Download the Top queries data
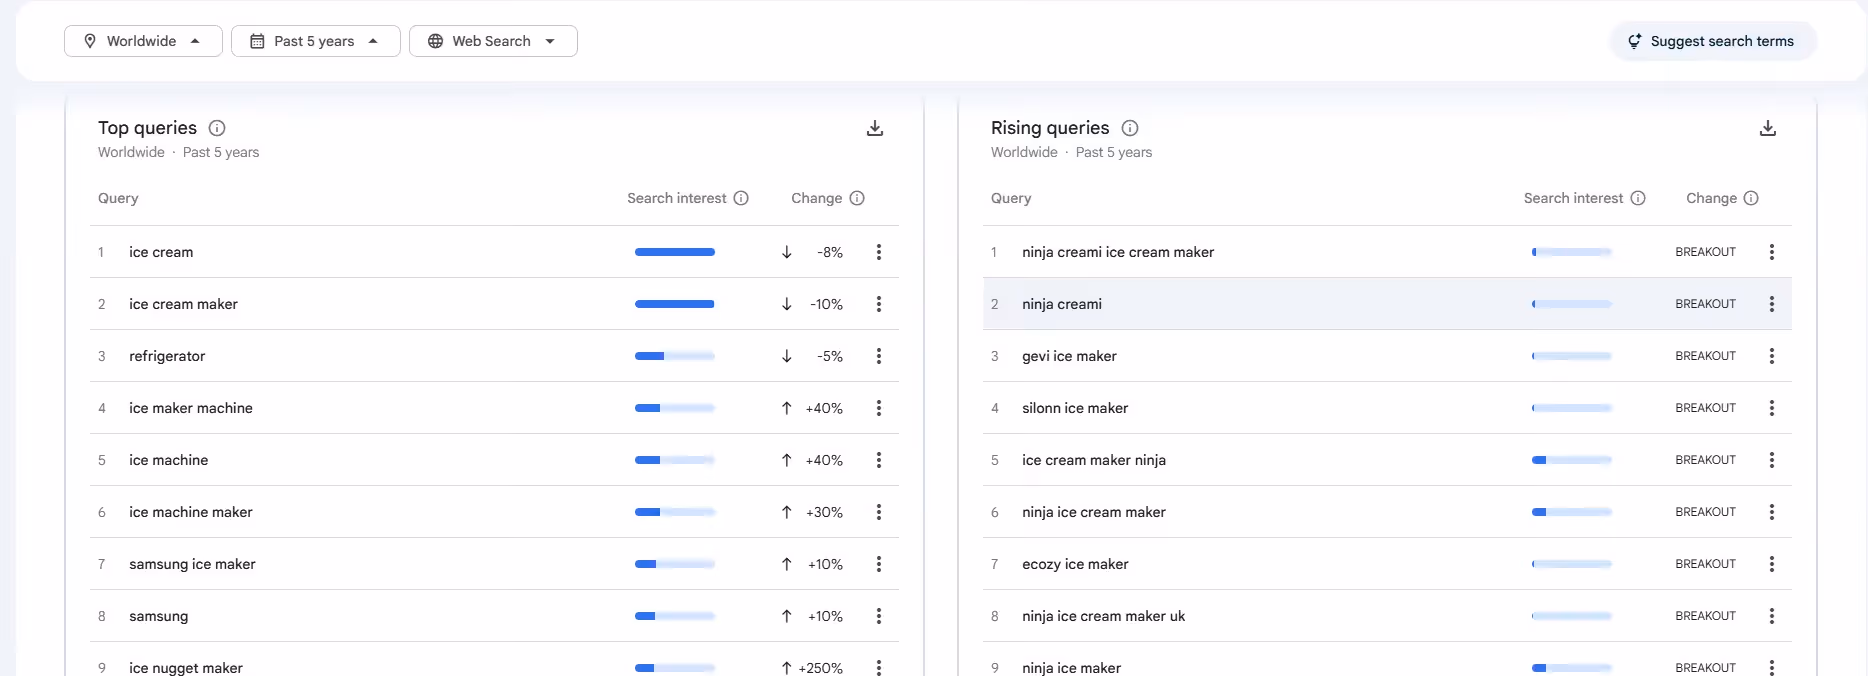Image resolution: width=1868 pixels, height=676 pixels. (x=875, y=128)
